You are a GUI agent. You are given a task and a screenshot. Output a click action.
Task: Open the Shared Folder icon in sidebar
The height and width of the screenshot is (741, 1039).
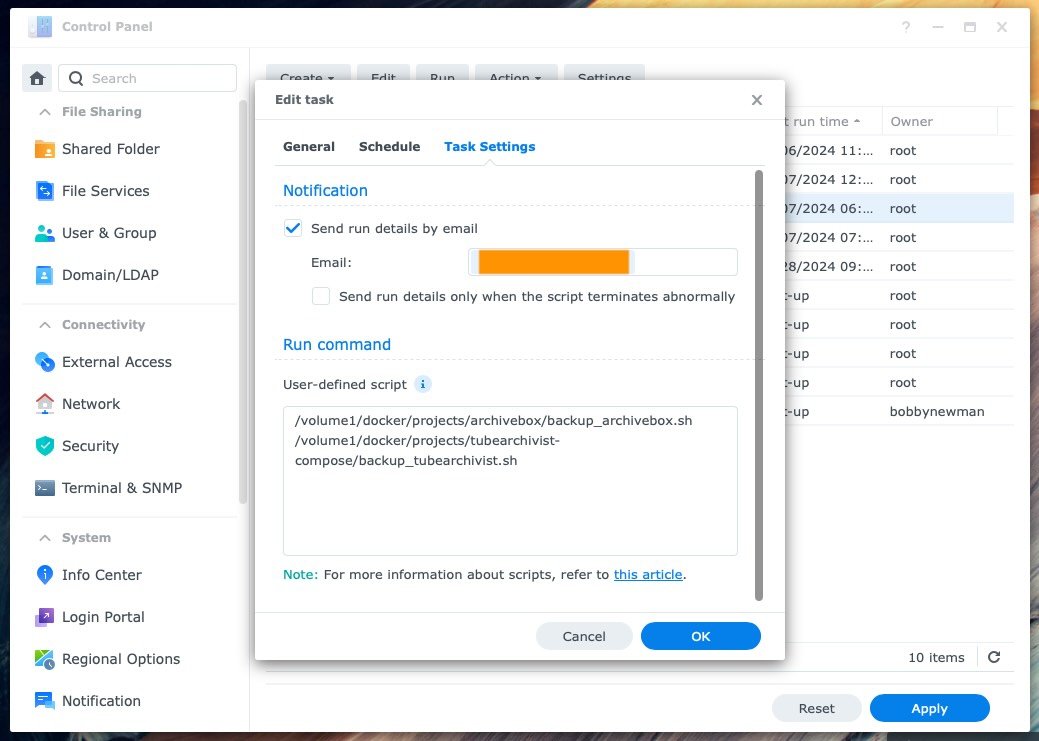pyautogui.click(x=44, y=149)
